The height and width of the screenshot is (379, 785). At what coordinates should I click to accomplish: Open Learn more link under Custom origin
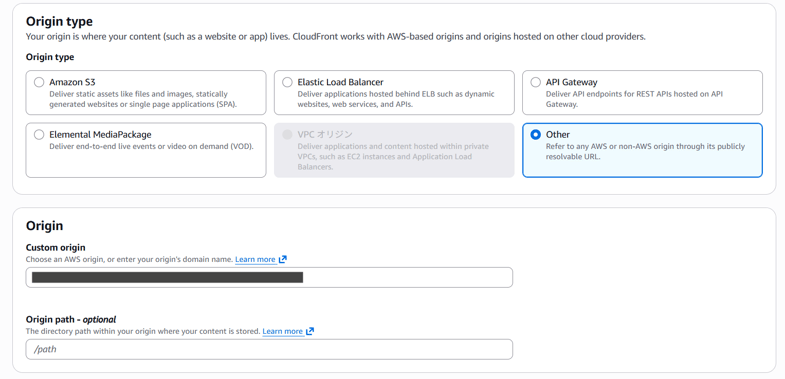pyautogui.click(x=255, y=259)
